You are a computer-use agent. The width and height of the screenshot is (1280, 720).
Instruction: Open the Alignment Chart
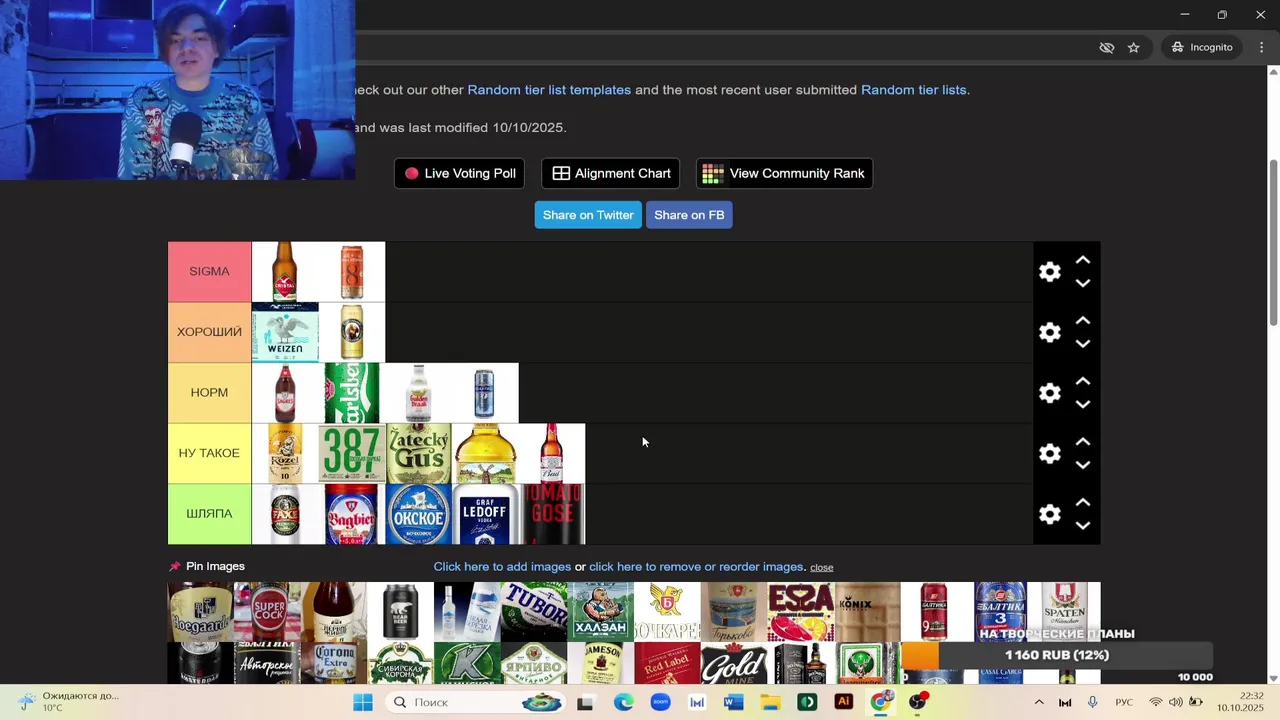pyautogui.click(x=611, y=173)
